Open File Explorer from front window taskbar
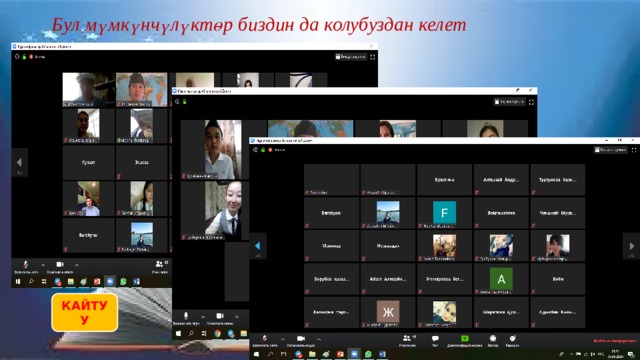640x360 pixels. [312, 354]
